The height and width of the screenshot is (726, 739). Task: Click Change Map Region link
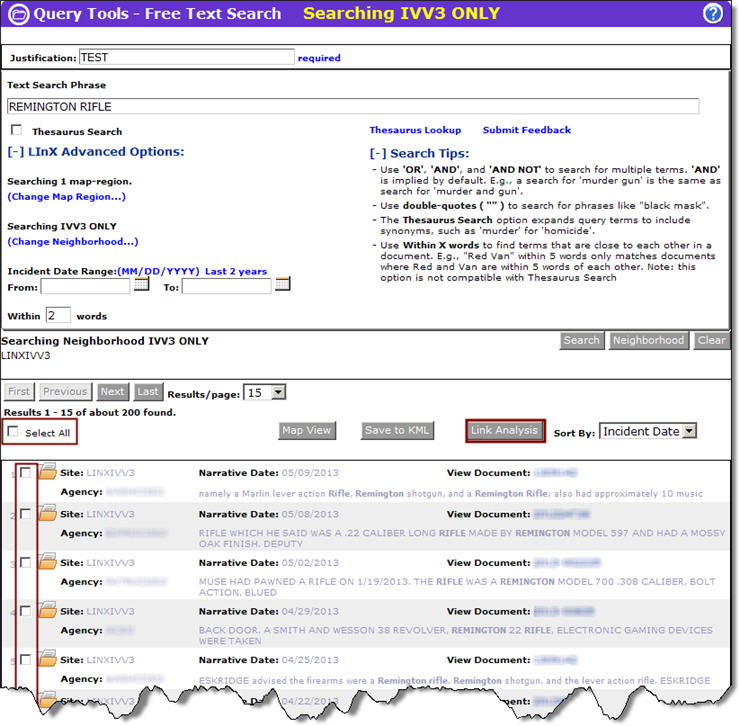(x=66, y=197)
